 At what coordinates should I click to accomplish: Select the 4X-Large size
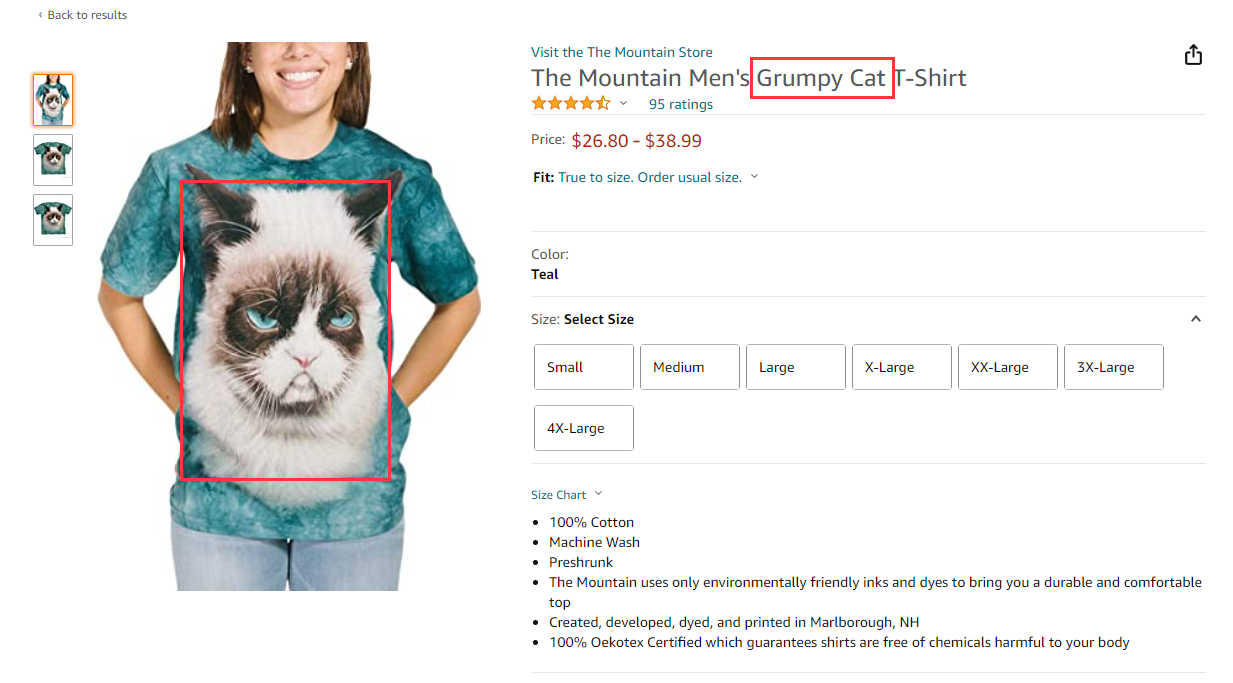[583, 427]
